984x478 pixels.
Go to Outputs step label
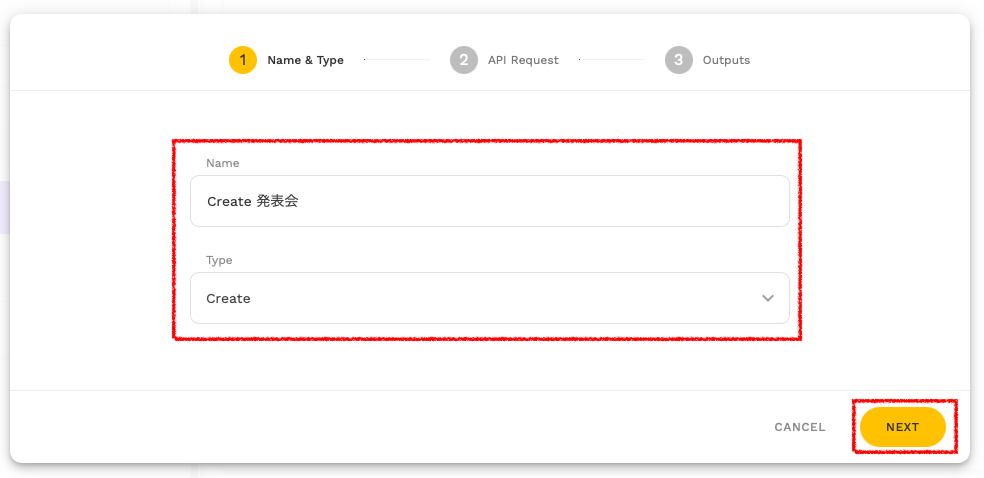point(726,60)
